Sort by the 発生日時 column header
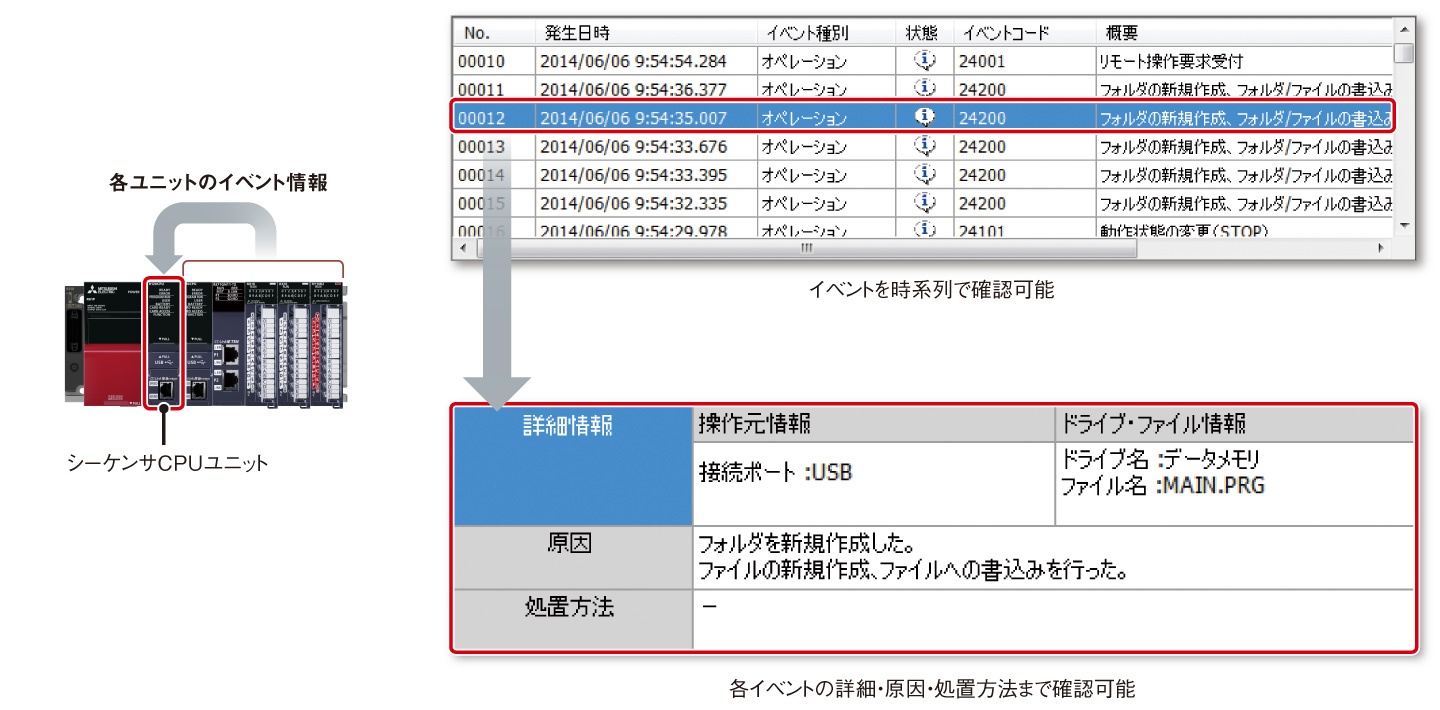The width and height of the screenshot is (1440, 710). [571, 33]
